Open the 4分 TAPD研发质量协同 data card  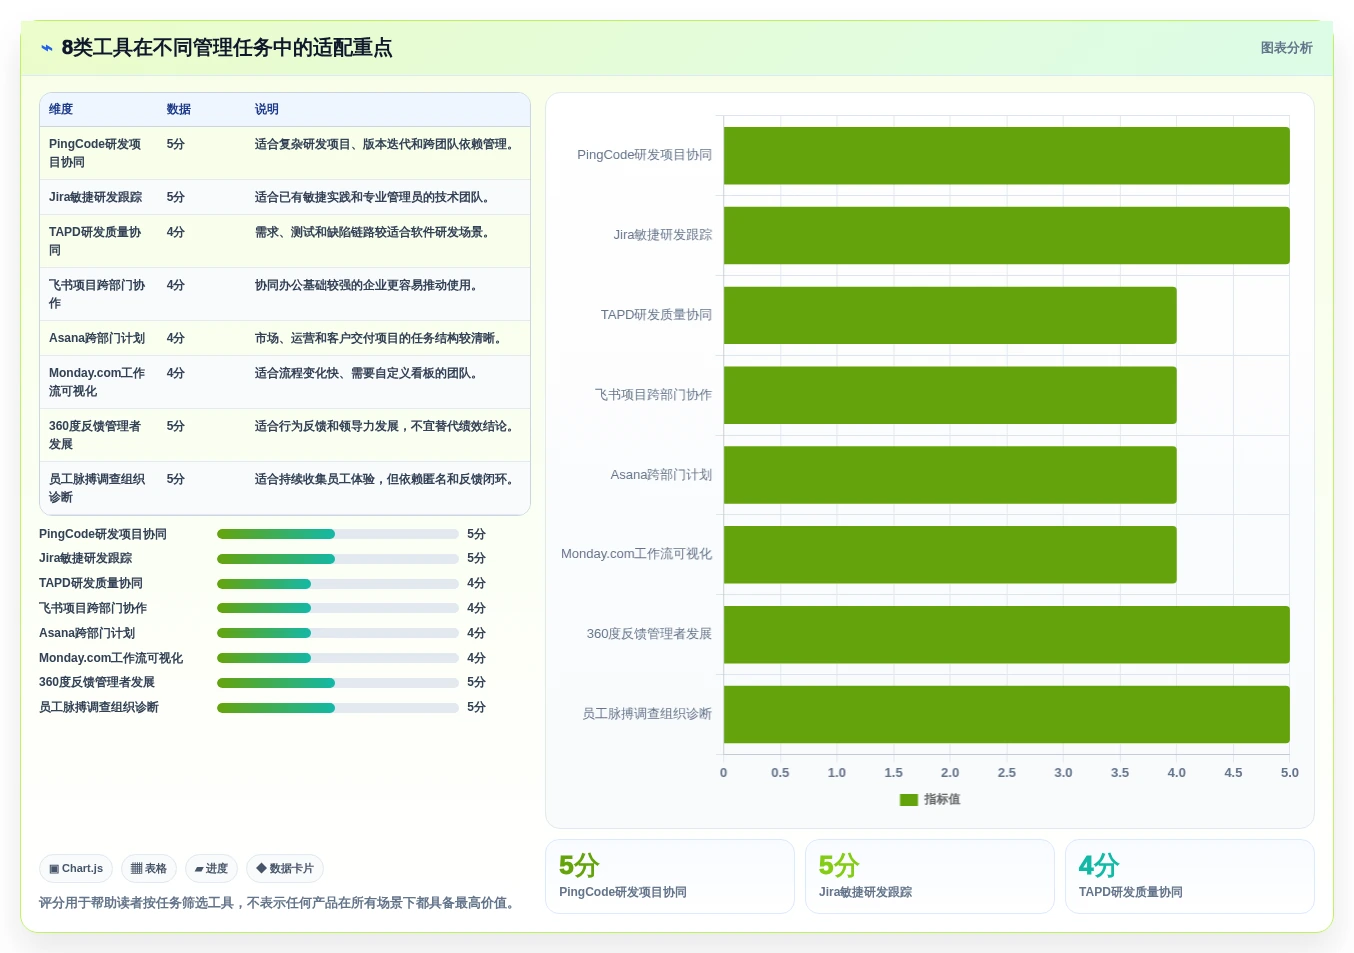click(x=1190, y=876)
